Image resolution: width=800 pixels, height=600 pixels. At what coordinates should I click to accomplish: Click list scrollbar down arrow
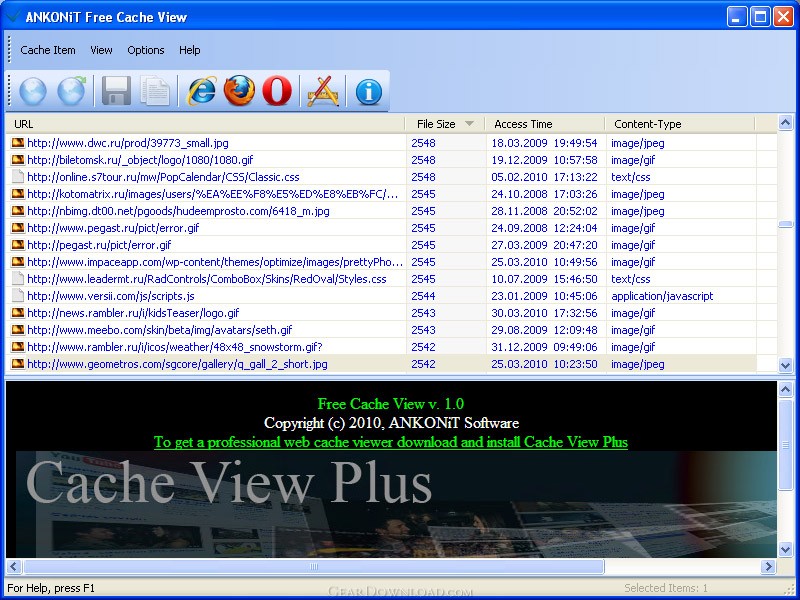[x=786, y=365]
